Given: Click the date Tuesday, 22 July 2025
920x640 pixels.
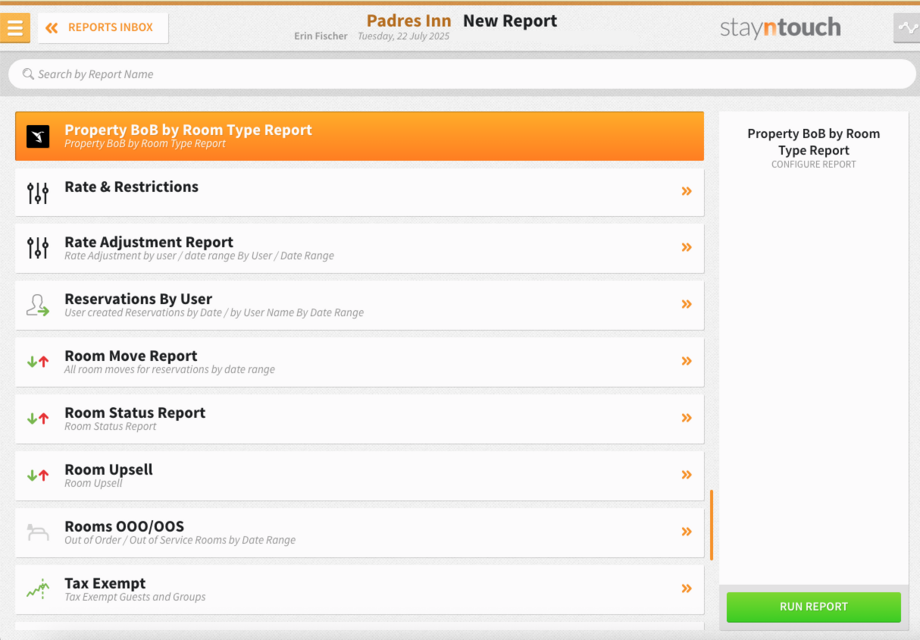Looking at the screenshot, I should tap(404, 36).
